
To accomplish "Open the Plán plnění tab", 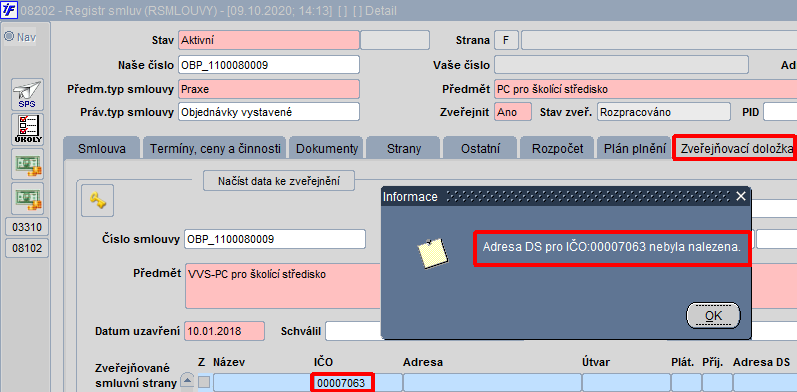I will pos(634,149).
